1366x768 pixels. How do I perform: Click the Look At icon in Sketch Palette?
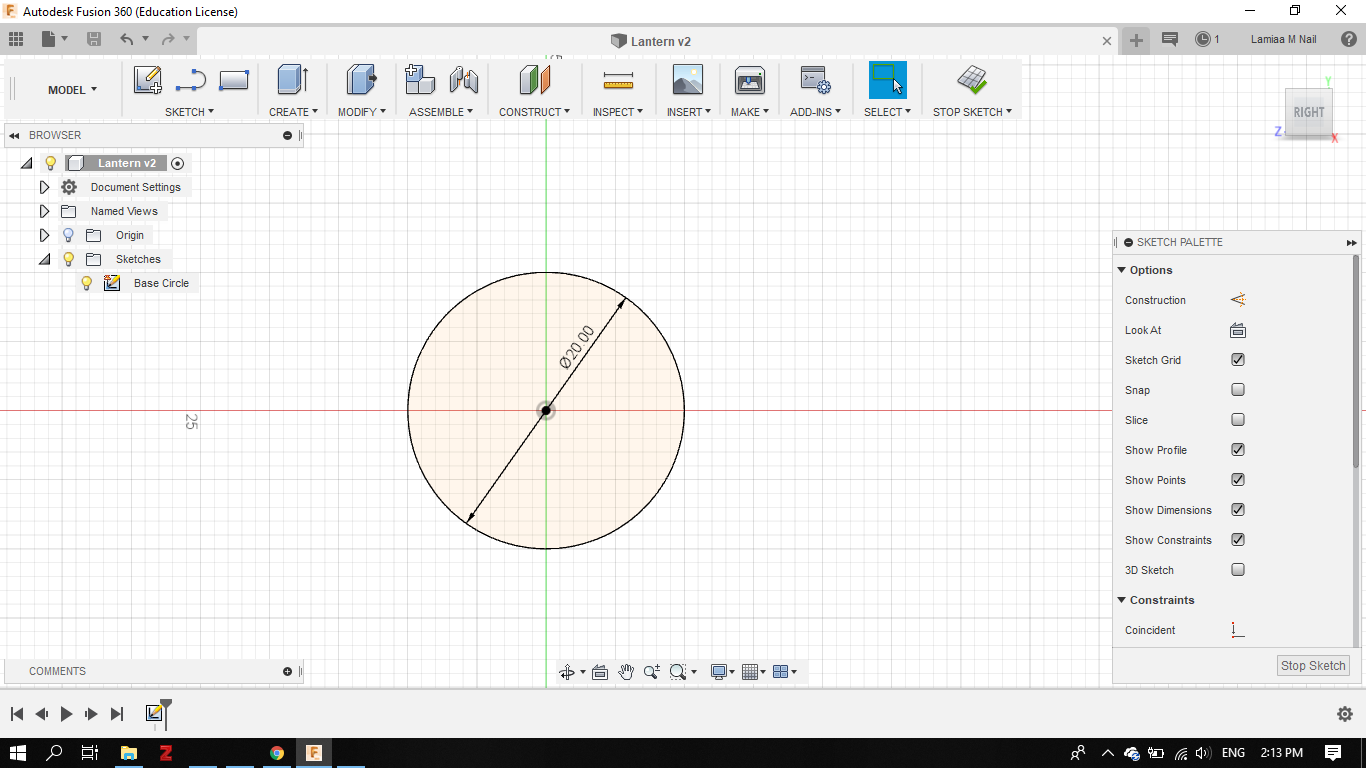(1238, 330)
